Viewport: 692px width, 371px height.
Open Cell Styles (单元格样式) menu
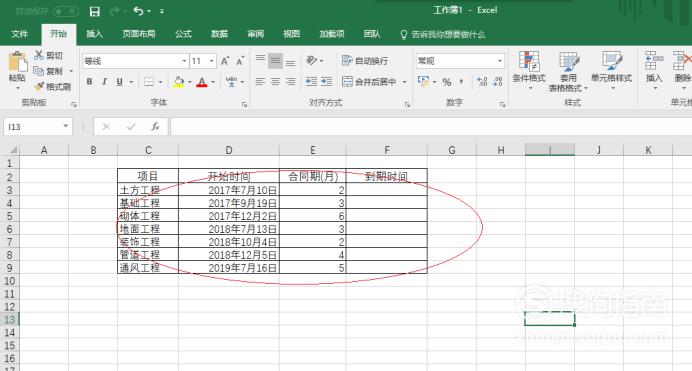click(x=612, y=70)
